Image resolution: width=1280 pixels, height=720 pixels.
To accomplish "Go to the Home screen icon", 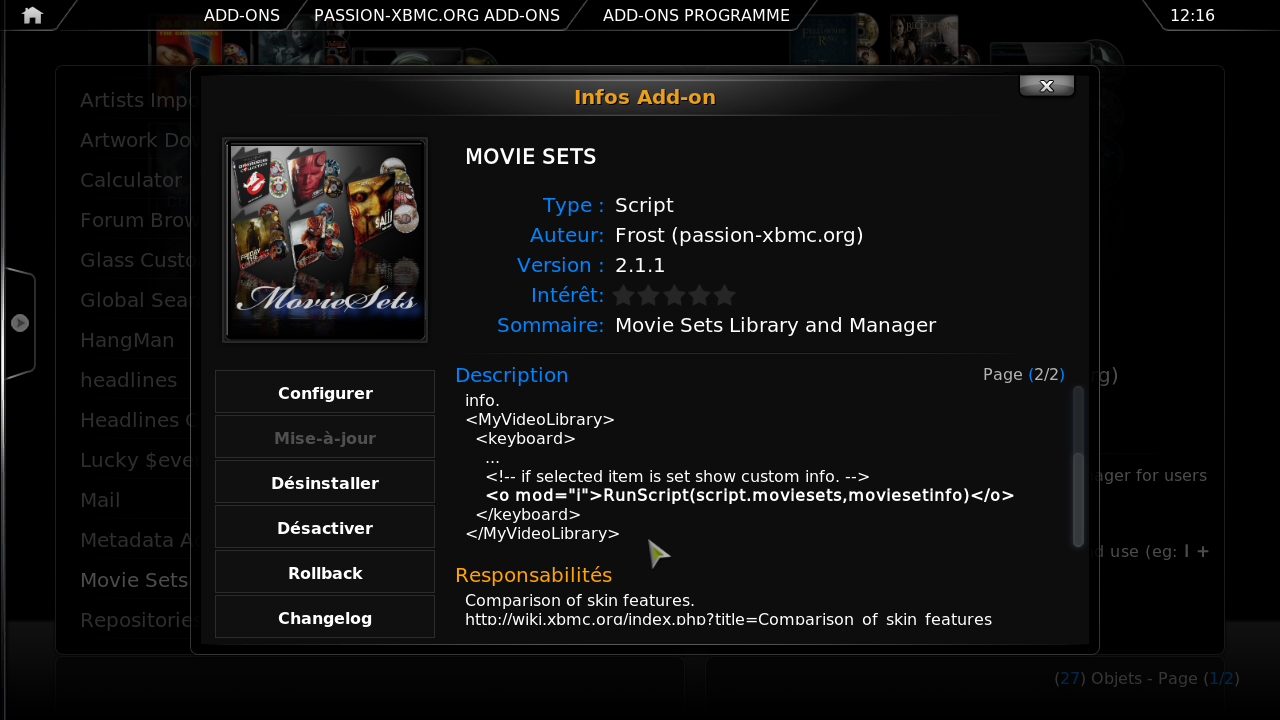I will 32,15.
